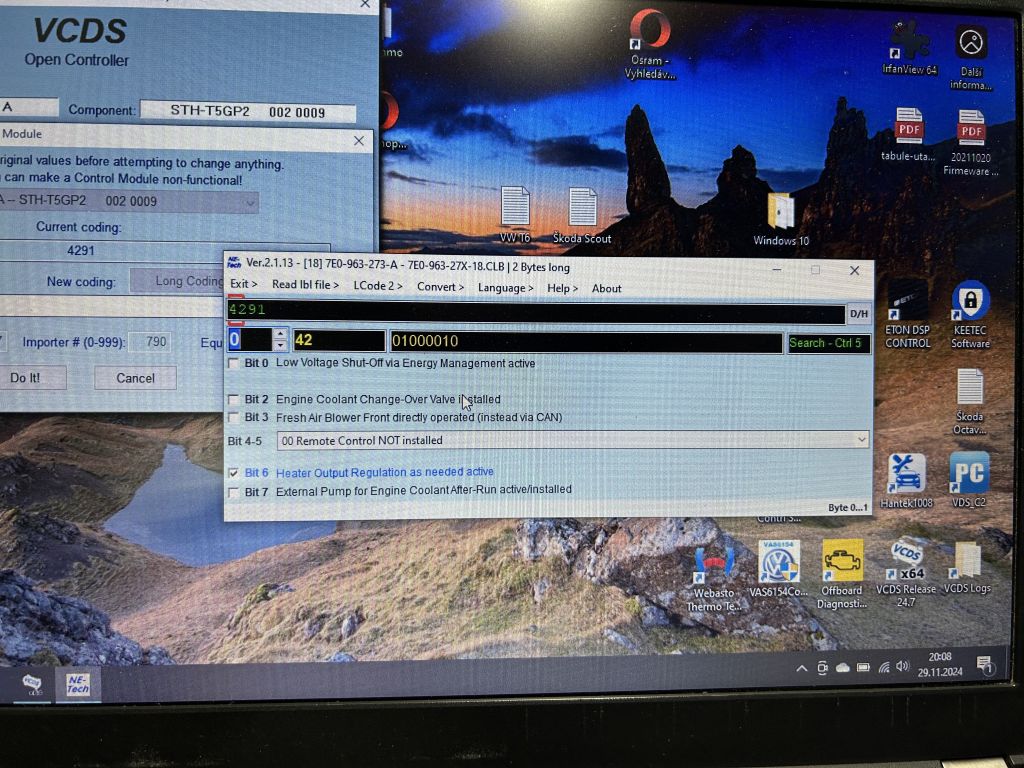
Task: Open the VDS_C2 shortcut
Action: pos(968,474)
